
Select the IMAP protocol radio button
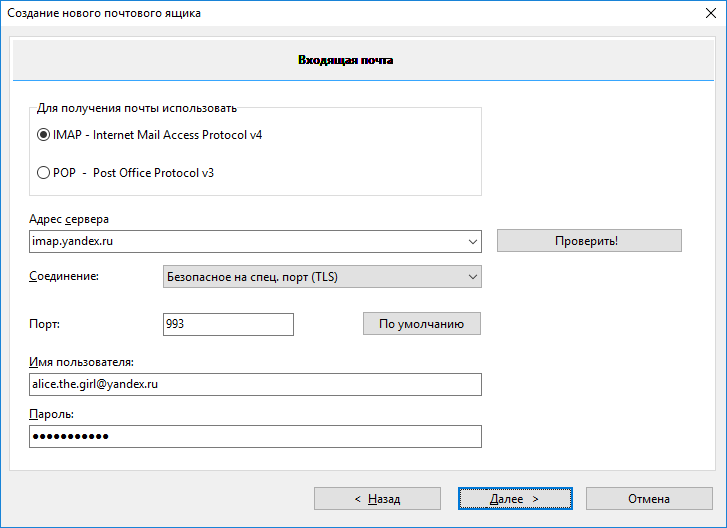coord(43,135)
